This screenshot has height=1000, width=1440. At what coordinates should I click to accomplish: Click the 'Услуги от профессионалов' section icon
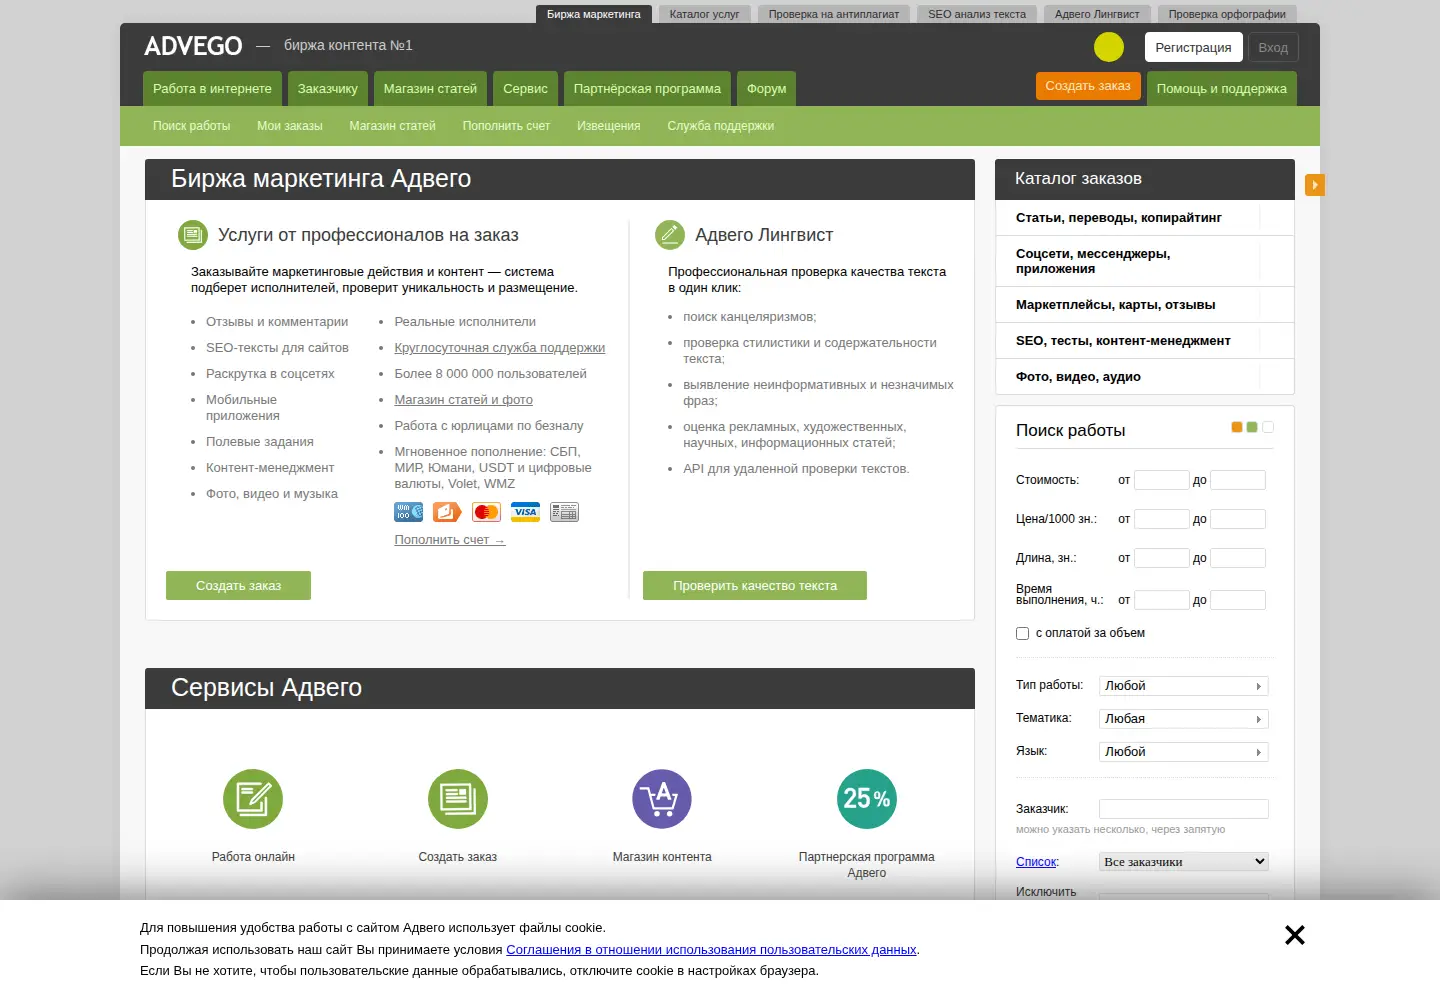[193, 235]
